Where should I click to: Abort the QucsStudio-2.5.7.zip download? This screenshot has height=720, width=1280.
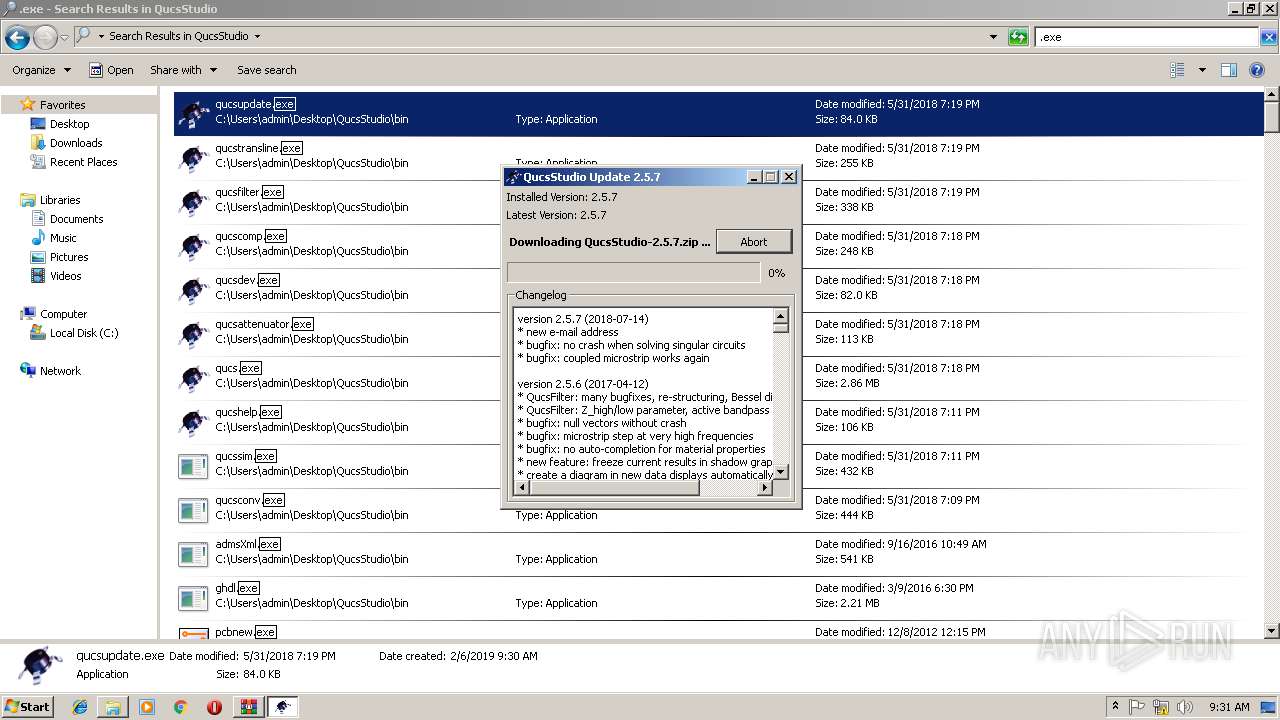[x=754, y=242]
